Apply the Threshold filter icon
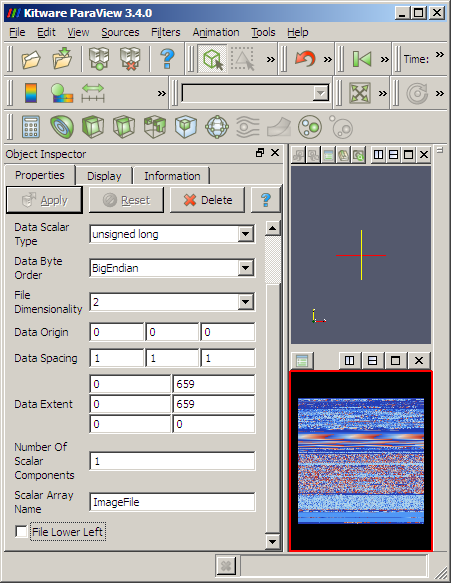The width and height of the screenshot is (451, 583). [155, 127]
